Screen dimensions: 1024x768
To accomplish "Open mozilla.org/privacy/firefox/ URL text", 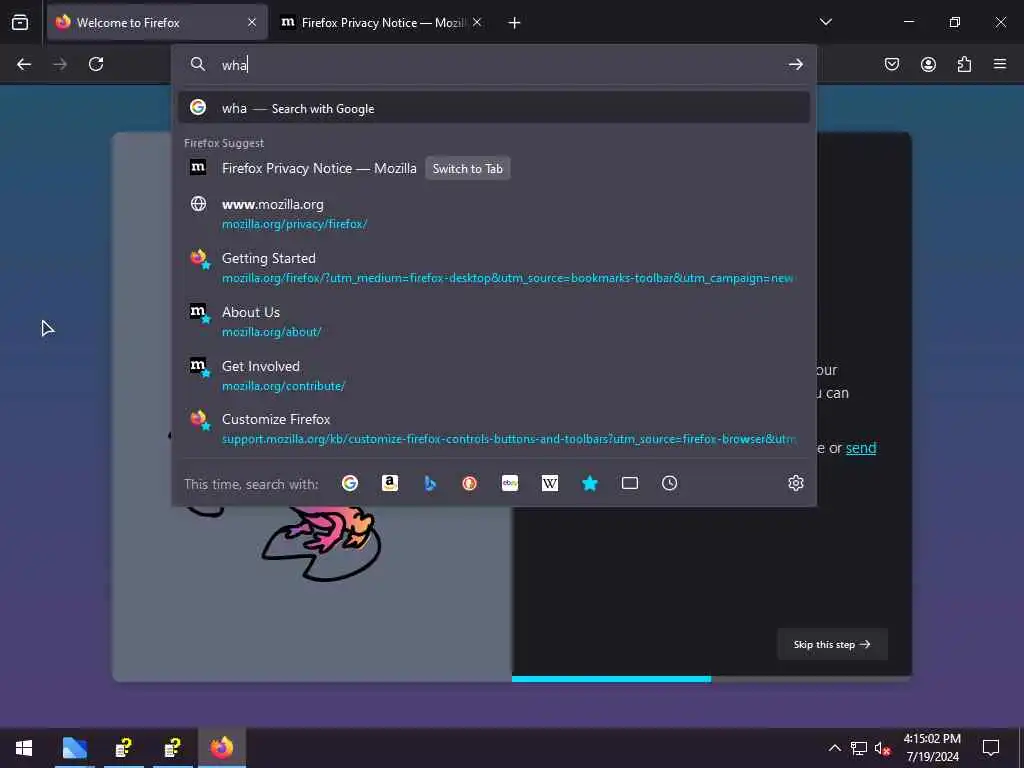I will click(x=295, y=224).
